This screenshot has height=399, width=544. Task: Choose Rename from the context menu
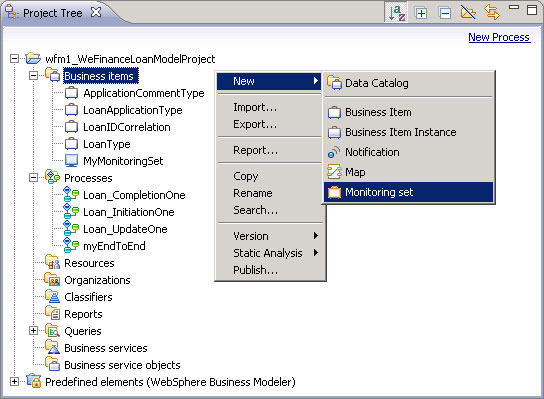269,193
